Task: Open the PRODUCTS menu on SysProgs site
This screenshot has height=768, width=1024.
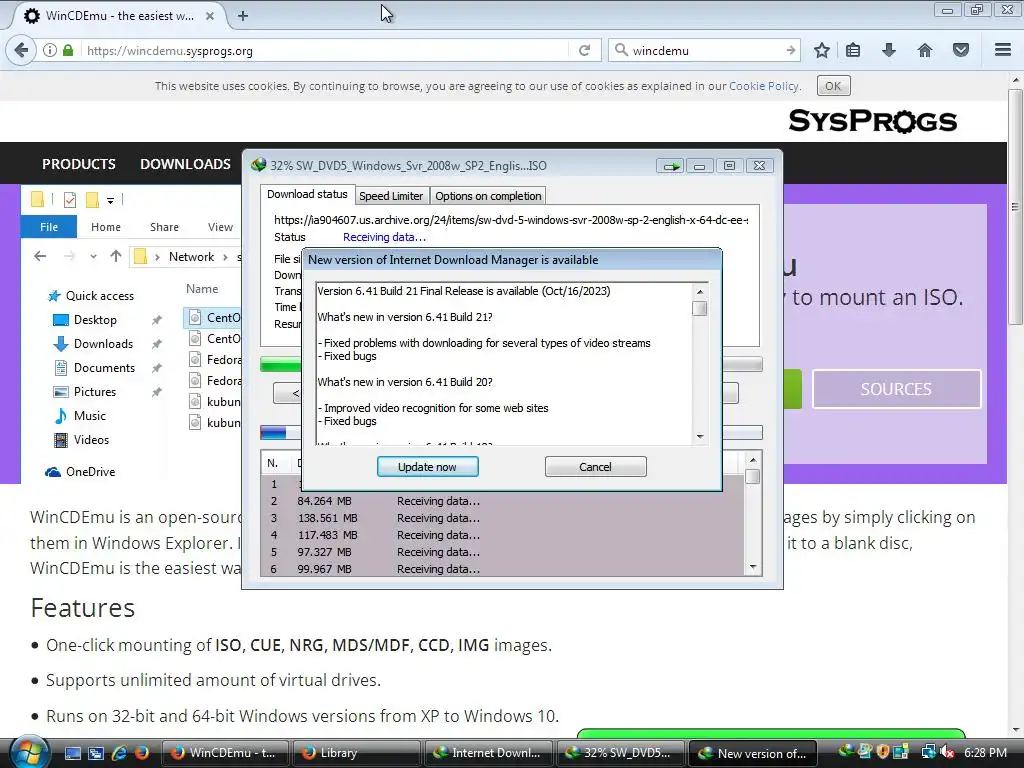Action: tap(79, 164)
